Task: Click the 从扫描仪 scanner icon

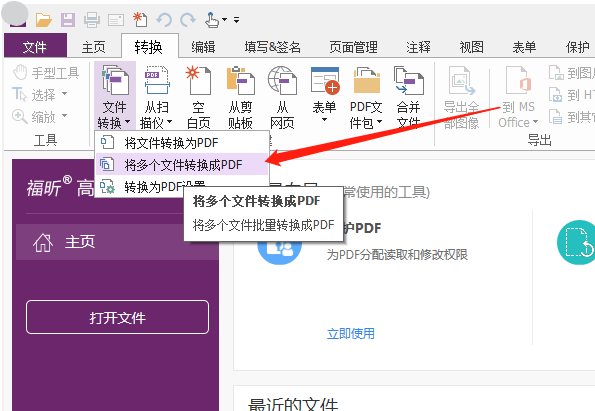Action: click(x=157, y=80)
